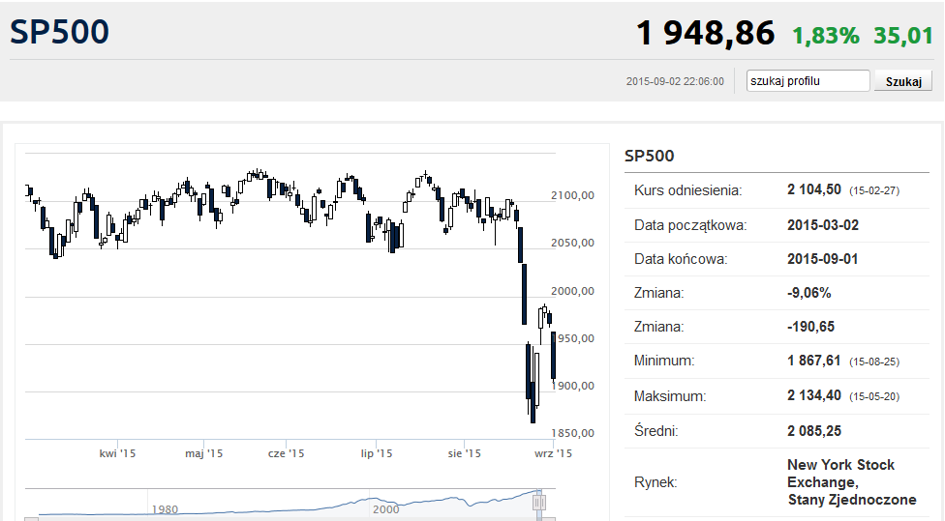Grab the navigator range handle grip
The image size is (945, 521).
[539, 502]
